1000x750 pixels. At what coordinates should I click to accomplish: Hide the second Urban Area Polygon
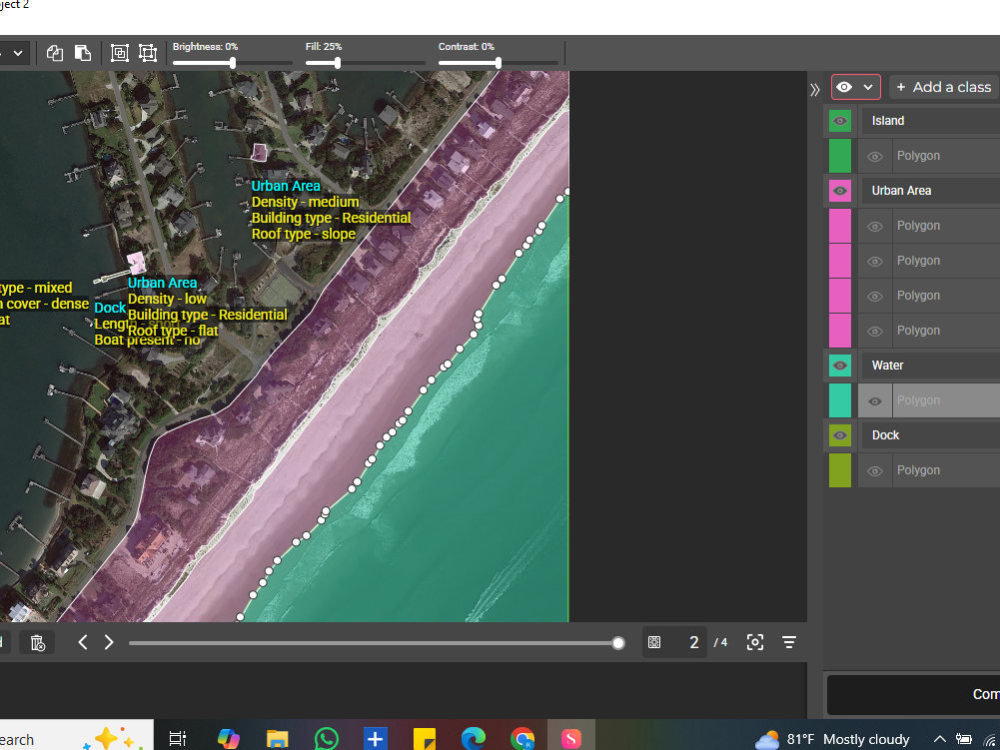875,261
